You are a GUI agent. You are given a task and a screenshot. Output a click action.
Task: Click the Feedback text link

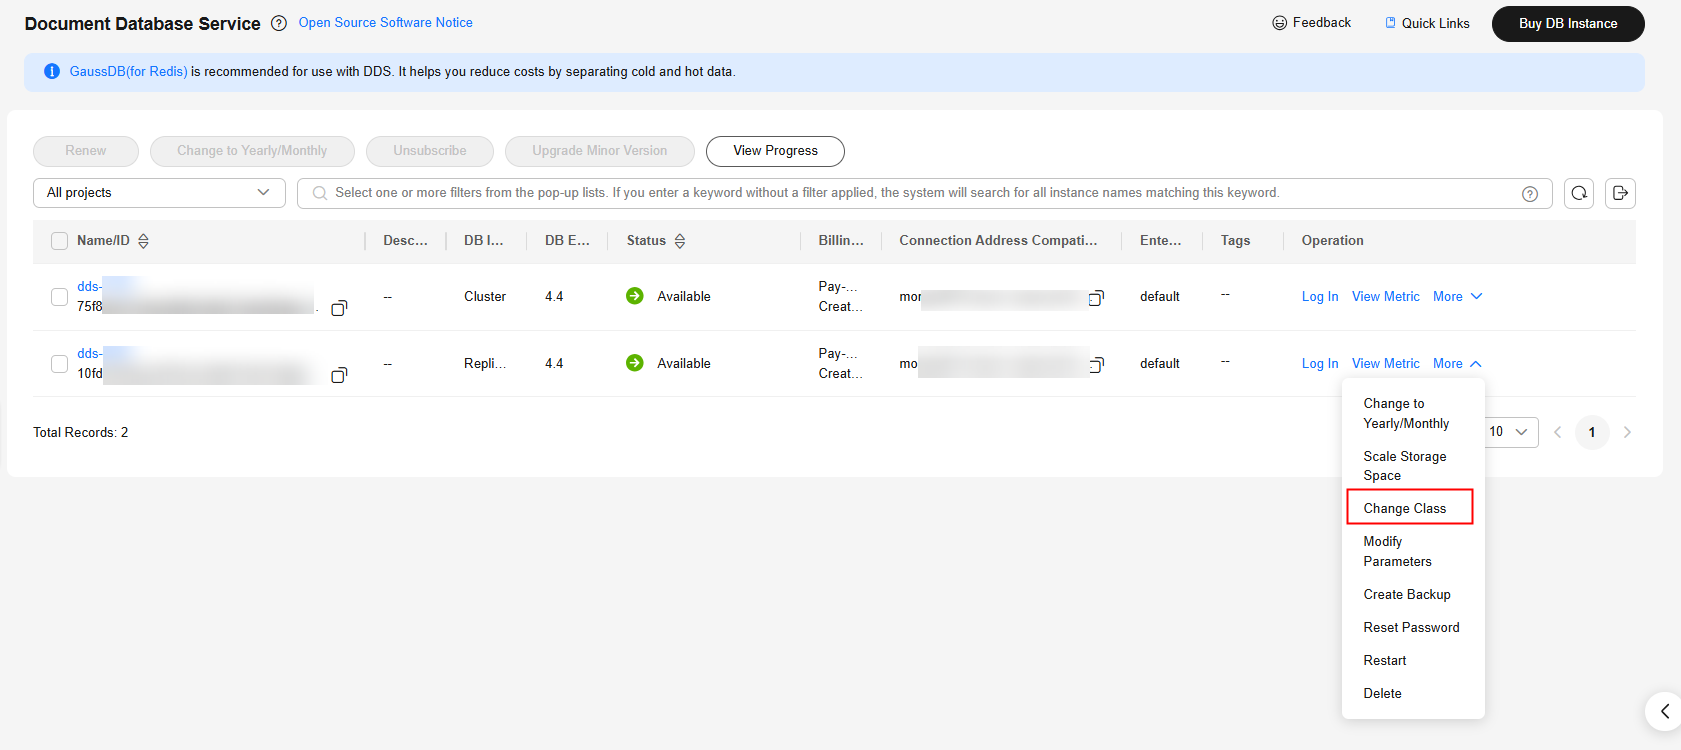[1322, 23]
